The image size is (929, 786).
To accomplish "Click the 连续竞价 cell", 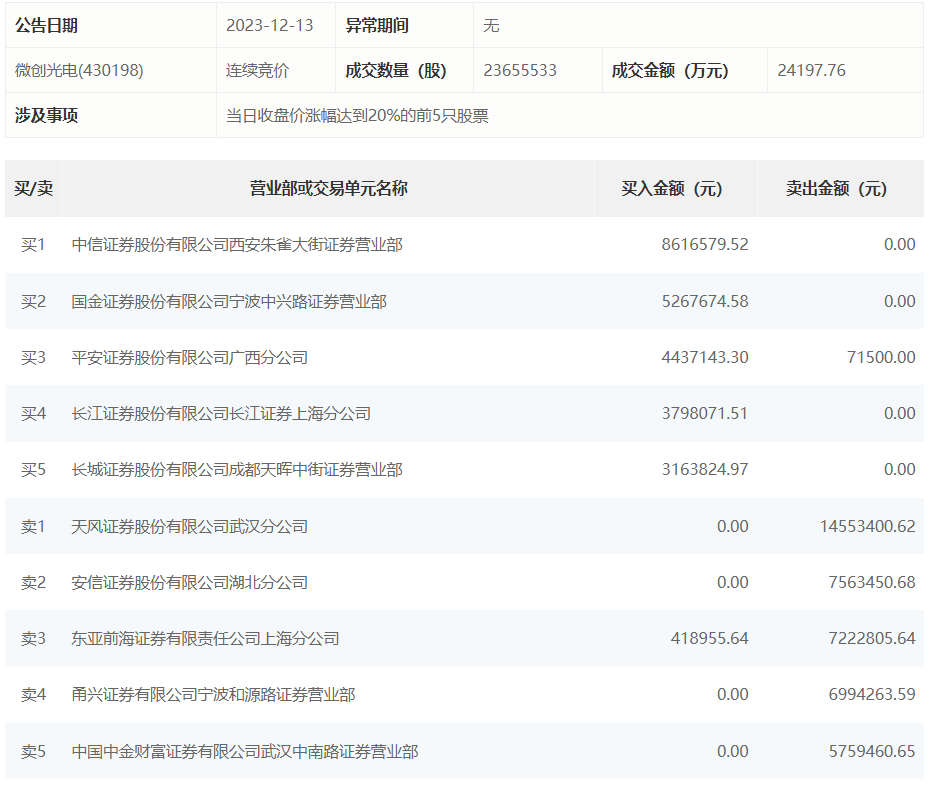I will pyautogui.click(x=257, y=70).
